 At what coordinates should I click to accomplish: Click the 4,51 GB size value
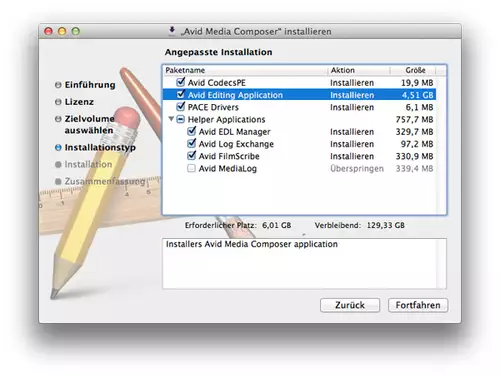[418, 95]
